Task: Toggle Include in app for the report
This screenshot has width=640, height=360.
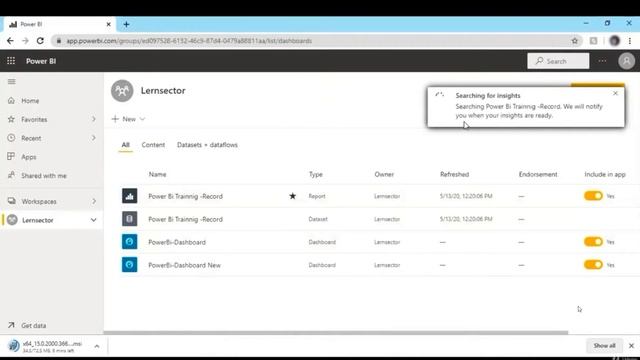Action: pyautogui.click(x=593, y=196)
